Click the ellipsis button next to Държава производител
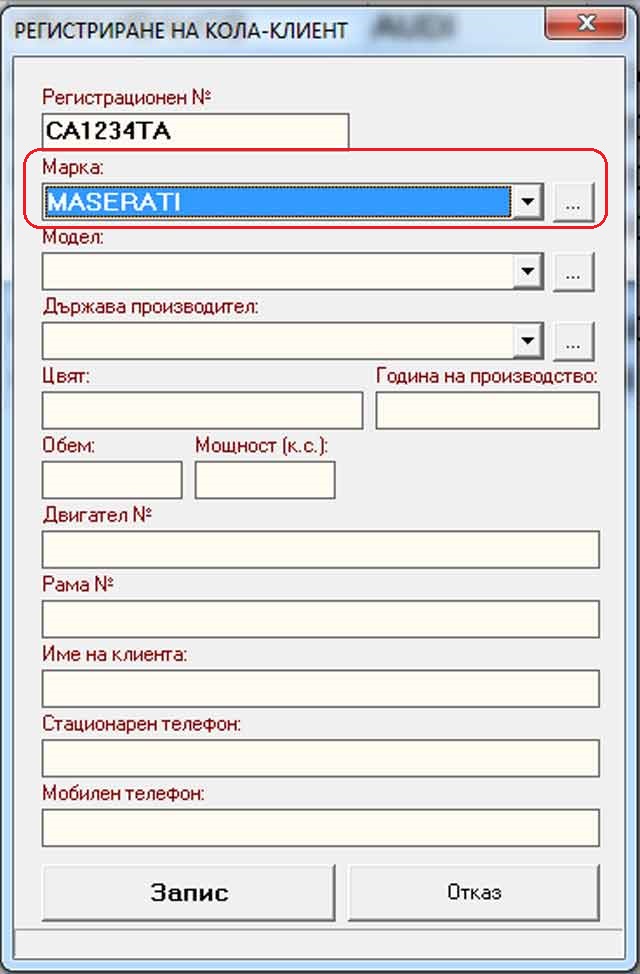The height and width of the screenshot is (974, 640). pos(573,341)
